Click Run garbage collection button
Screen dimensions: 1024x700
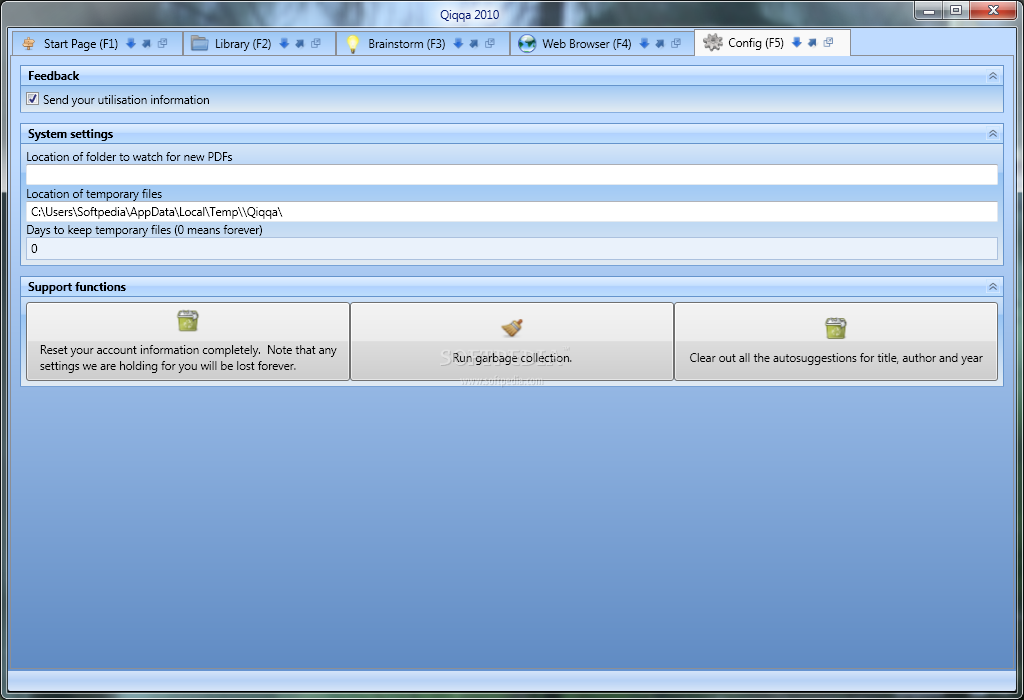tap(512, 341)
